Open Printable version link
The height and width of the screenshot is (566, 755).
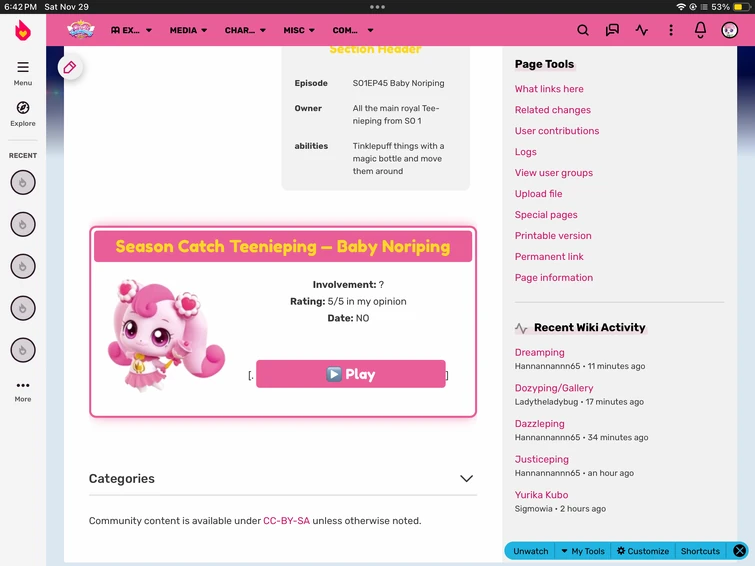pos(553,236)
